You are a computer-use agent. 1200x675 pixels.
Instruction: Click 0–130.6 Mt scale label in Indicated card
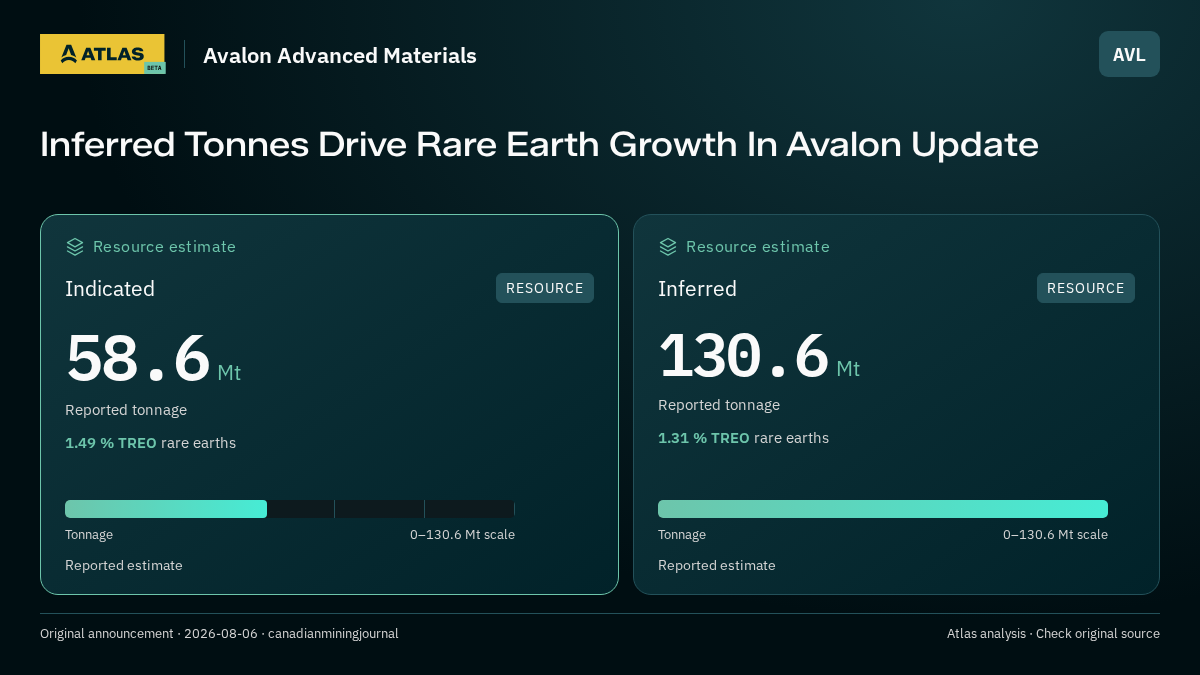coord(462,535)
